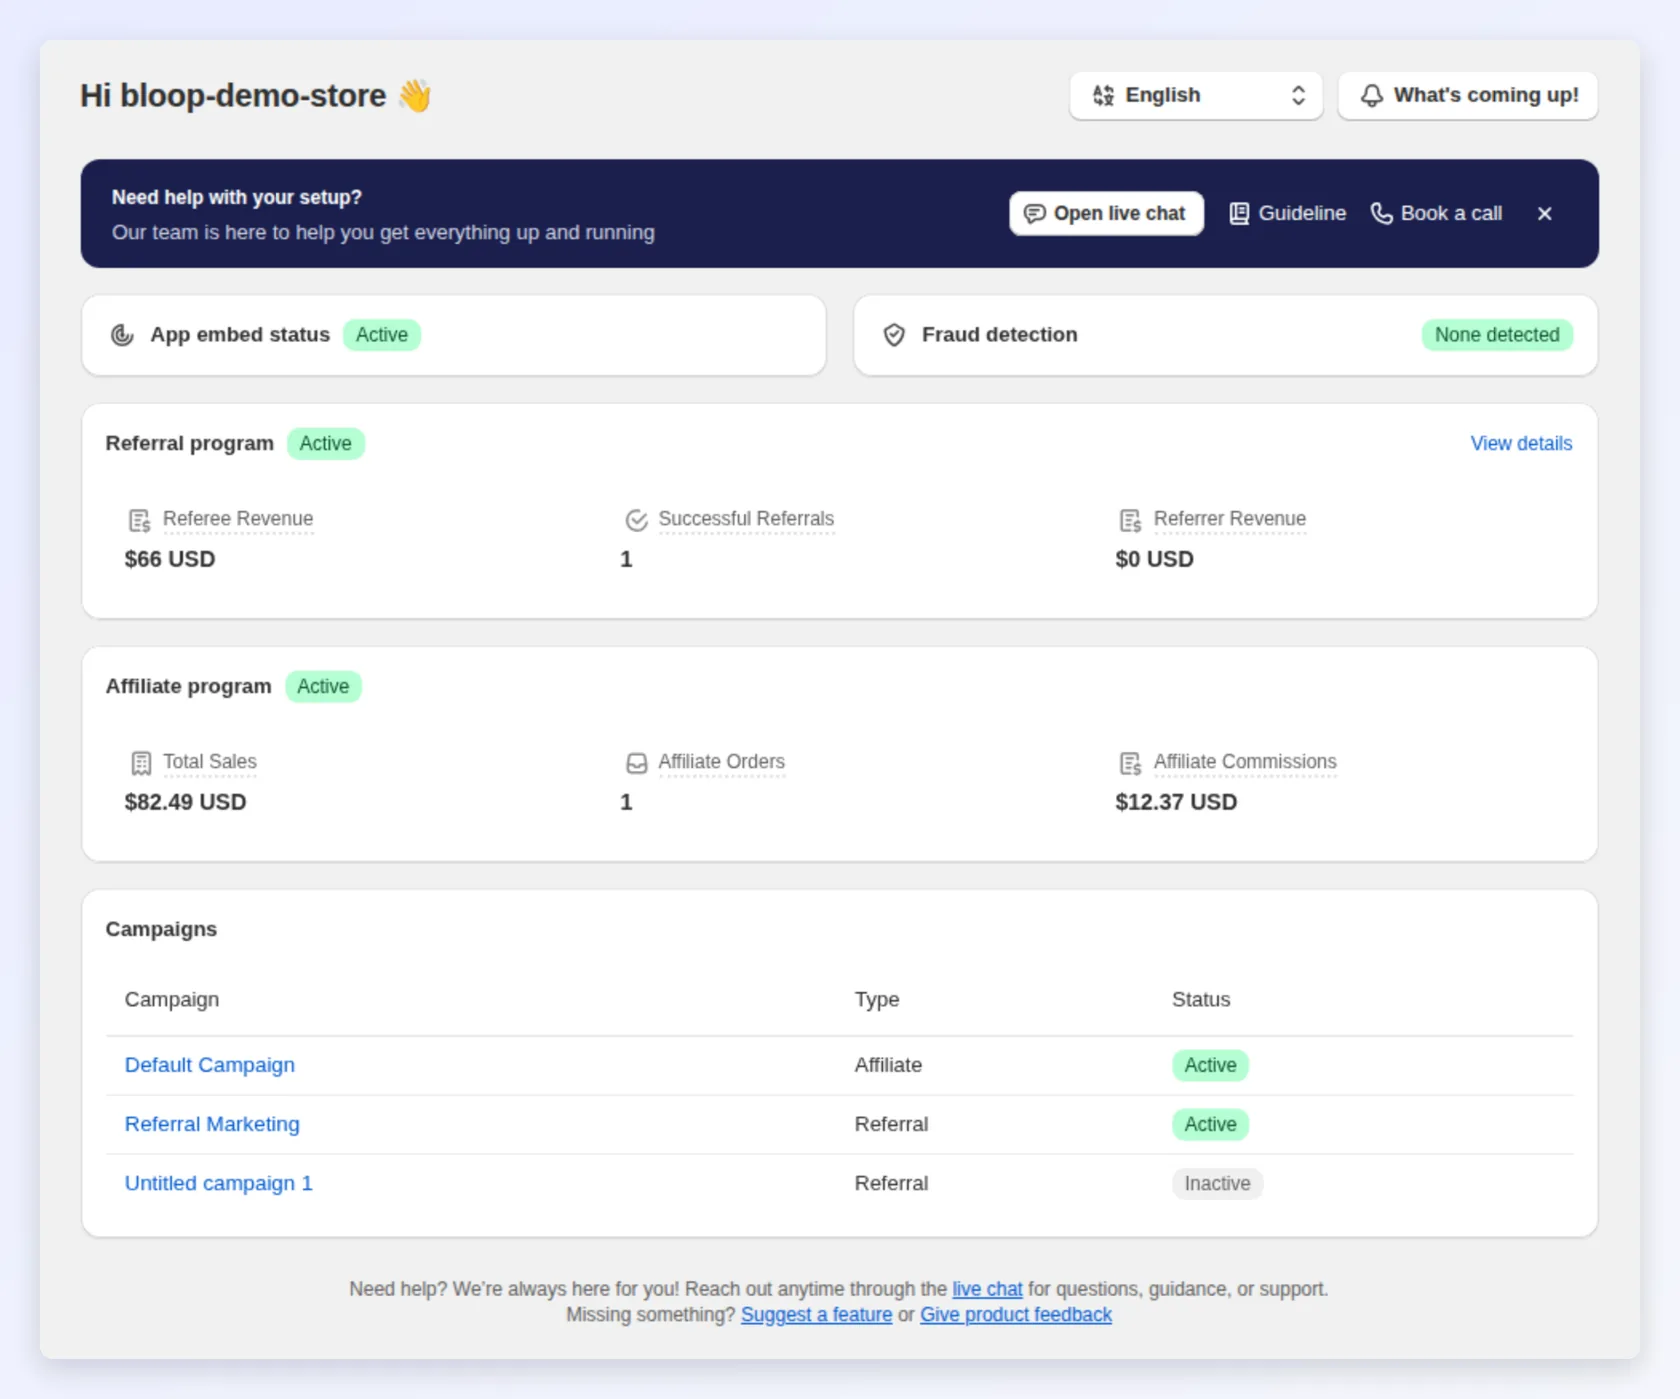
Task: Open live chat from the setup banner
Action: coord(1106,214)
